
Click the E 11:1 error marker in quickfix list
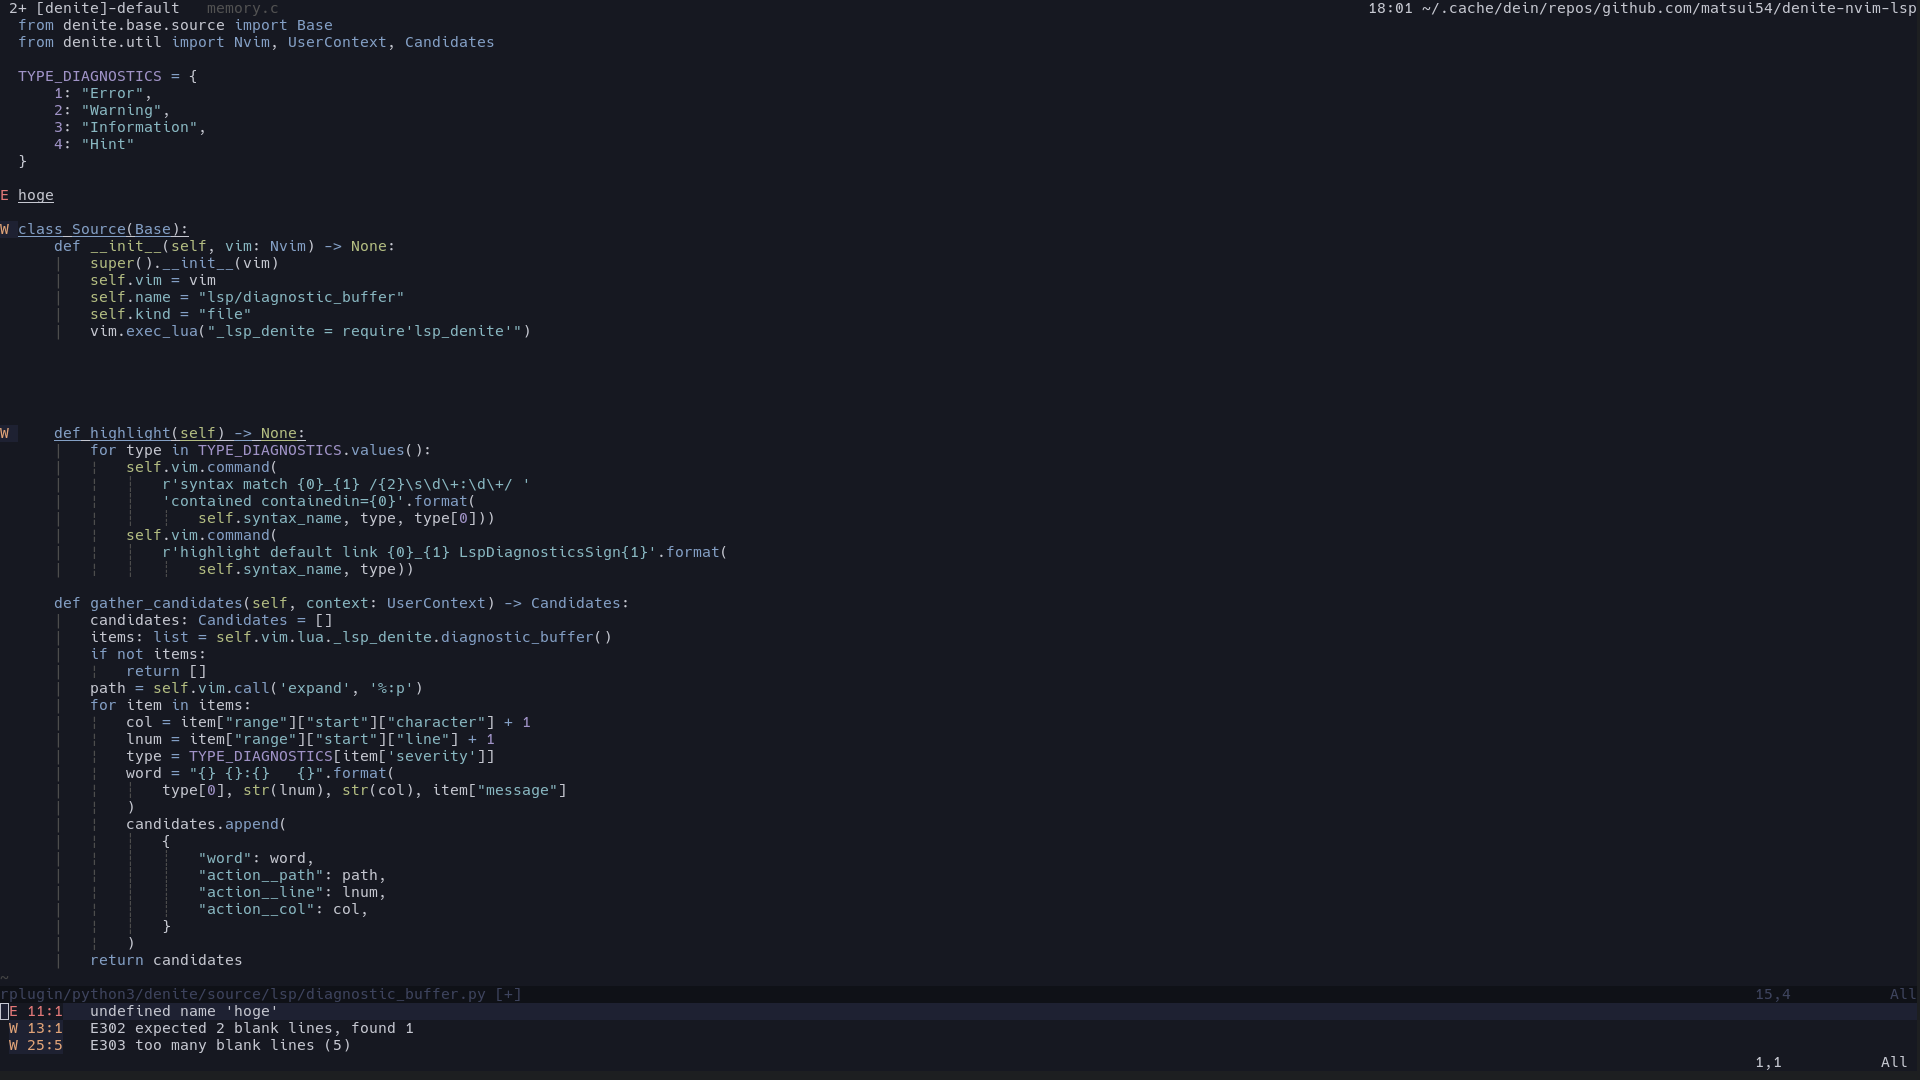coord(35,1012)
